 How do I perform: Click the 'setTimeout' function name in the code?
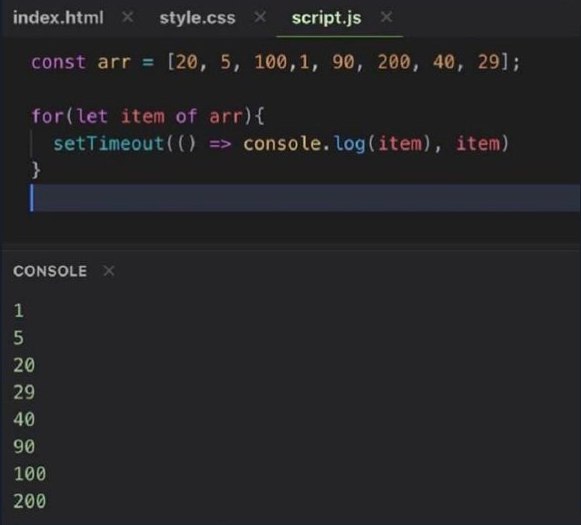pos(109,143)
